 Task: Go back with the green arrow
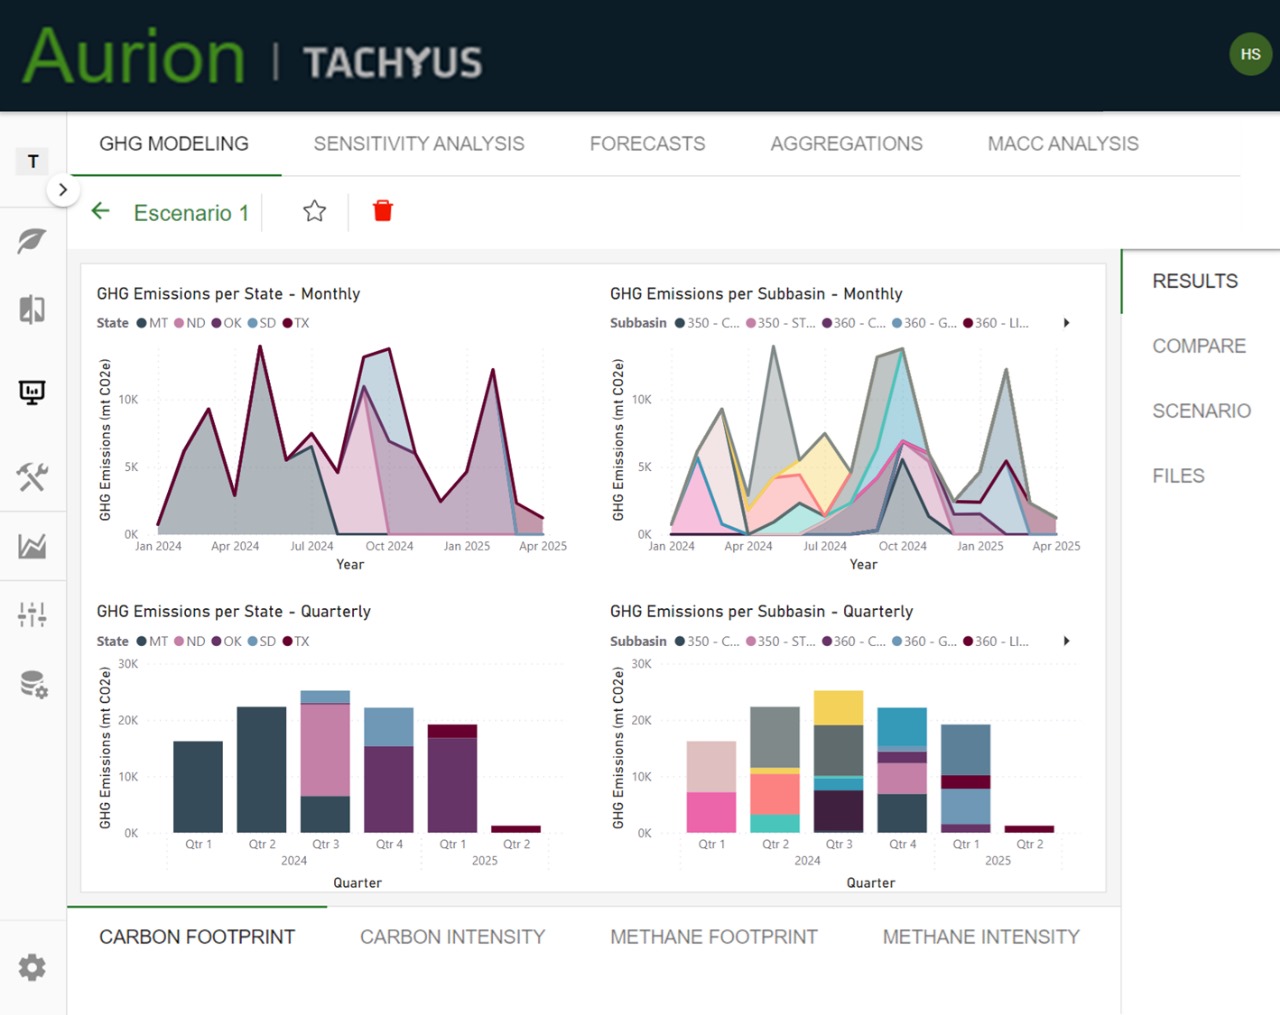click(x=100, y=210)
